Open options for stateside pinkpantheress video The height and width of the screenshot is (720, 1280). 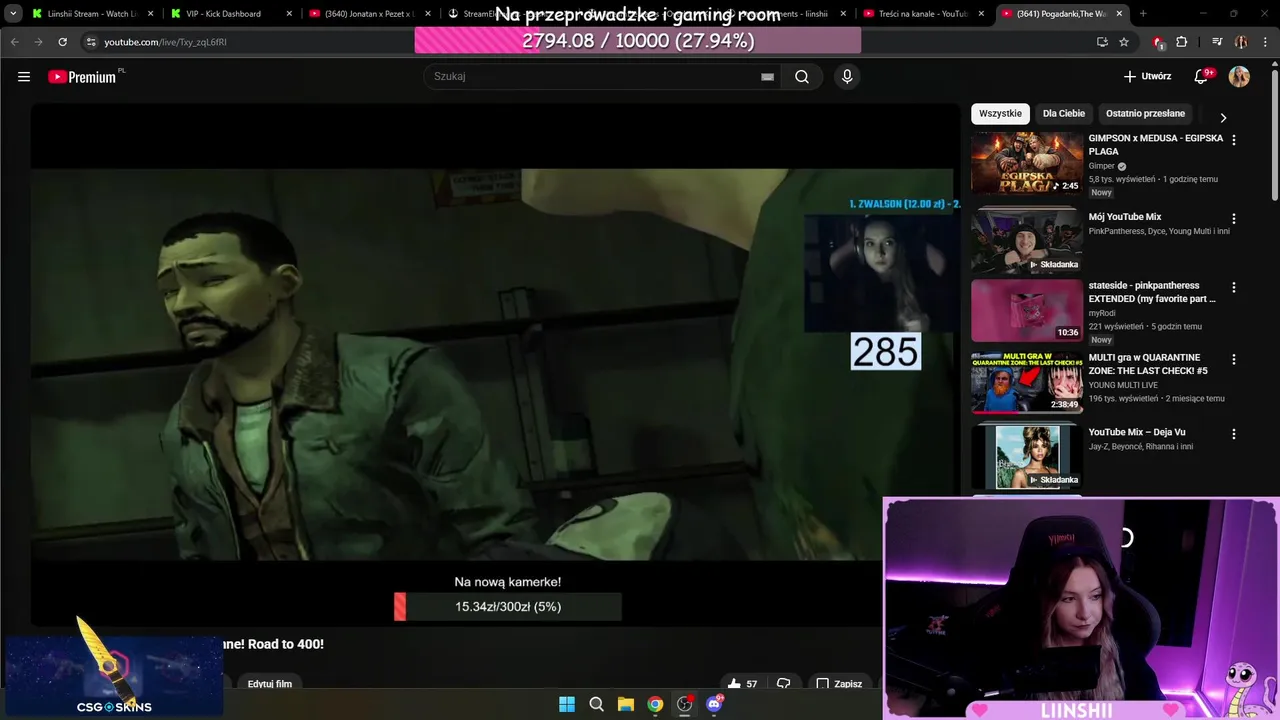[1233, 287]
